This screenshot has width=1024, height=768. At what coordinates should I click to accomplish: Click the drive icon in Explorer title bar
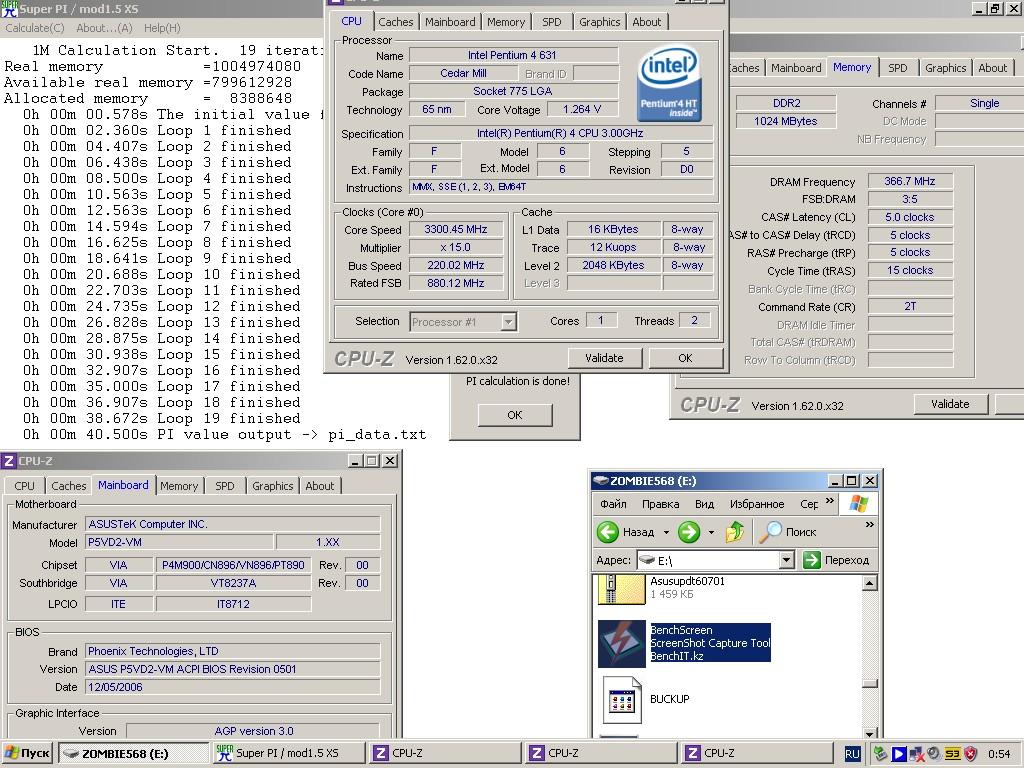600,481
